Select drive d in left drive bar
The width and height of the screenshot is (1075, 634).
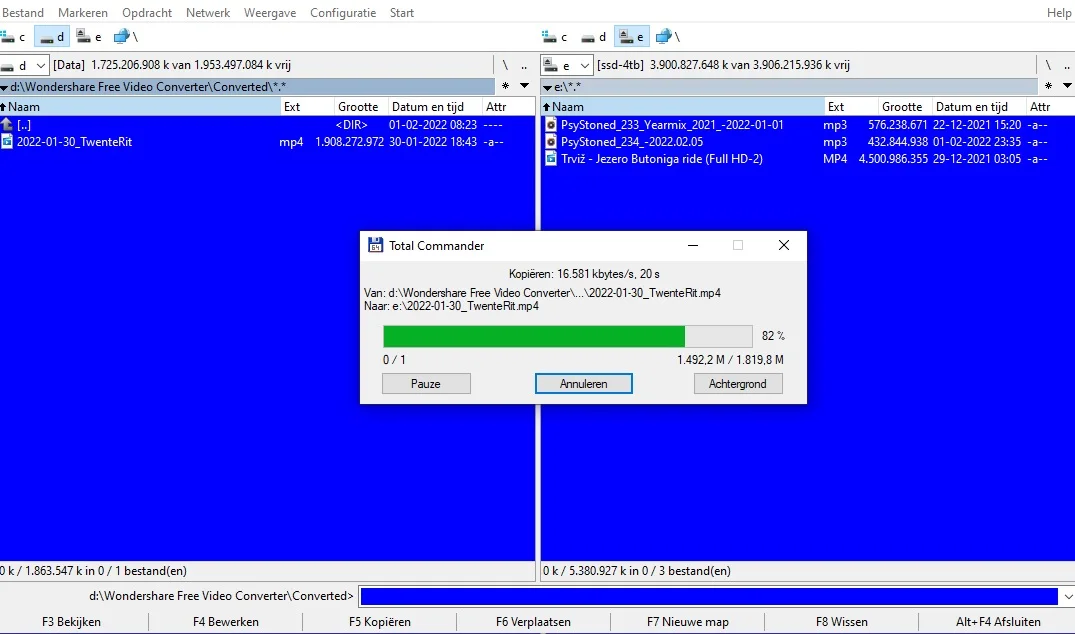(x=51, y=37)
